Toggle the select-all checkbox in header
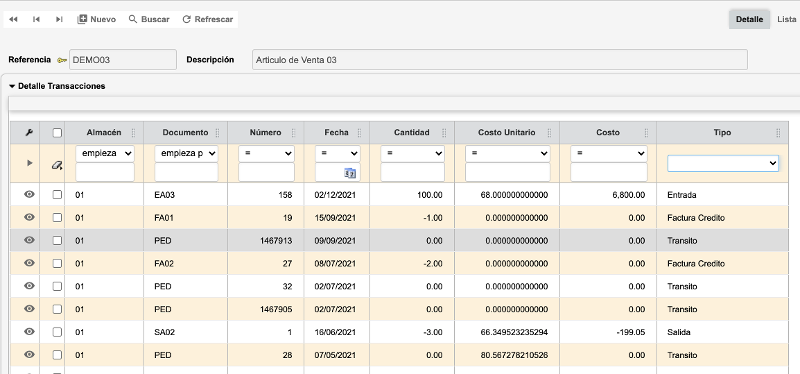The width and height of the screenshot is (800, 374). tap(57, 133)
